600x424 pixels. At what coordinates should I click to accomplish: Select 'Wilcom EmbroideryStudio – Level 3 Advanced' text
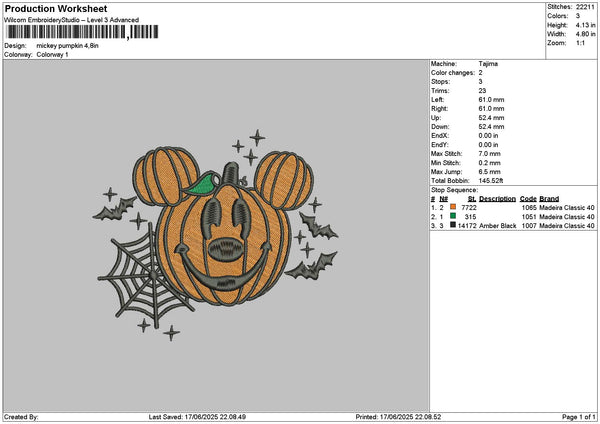(72, 20)
